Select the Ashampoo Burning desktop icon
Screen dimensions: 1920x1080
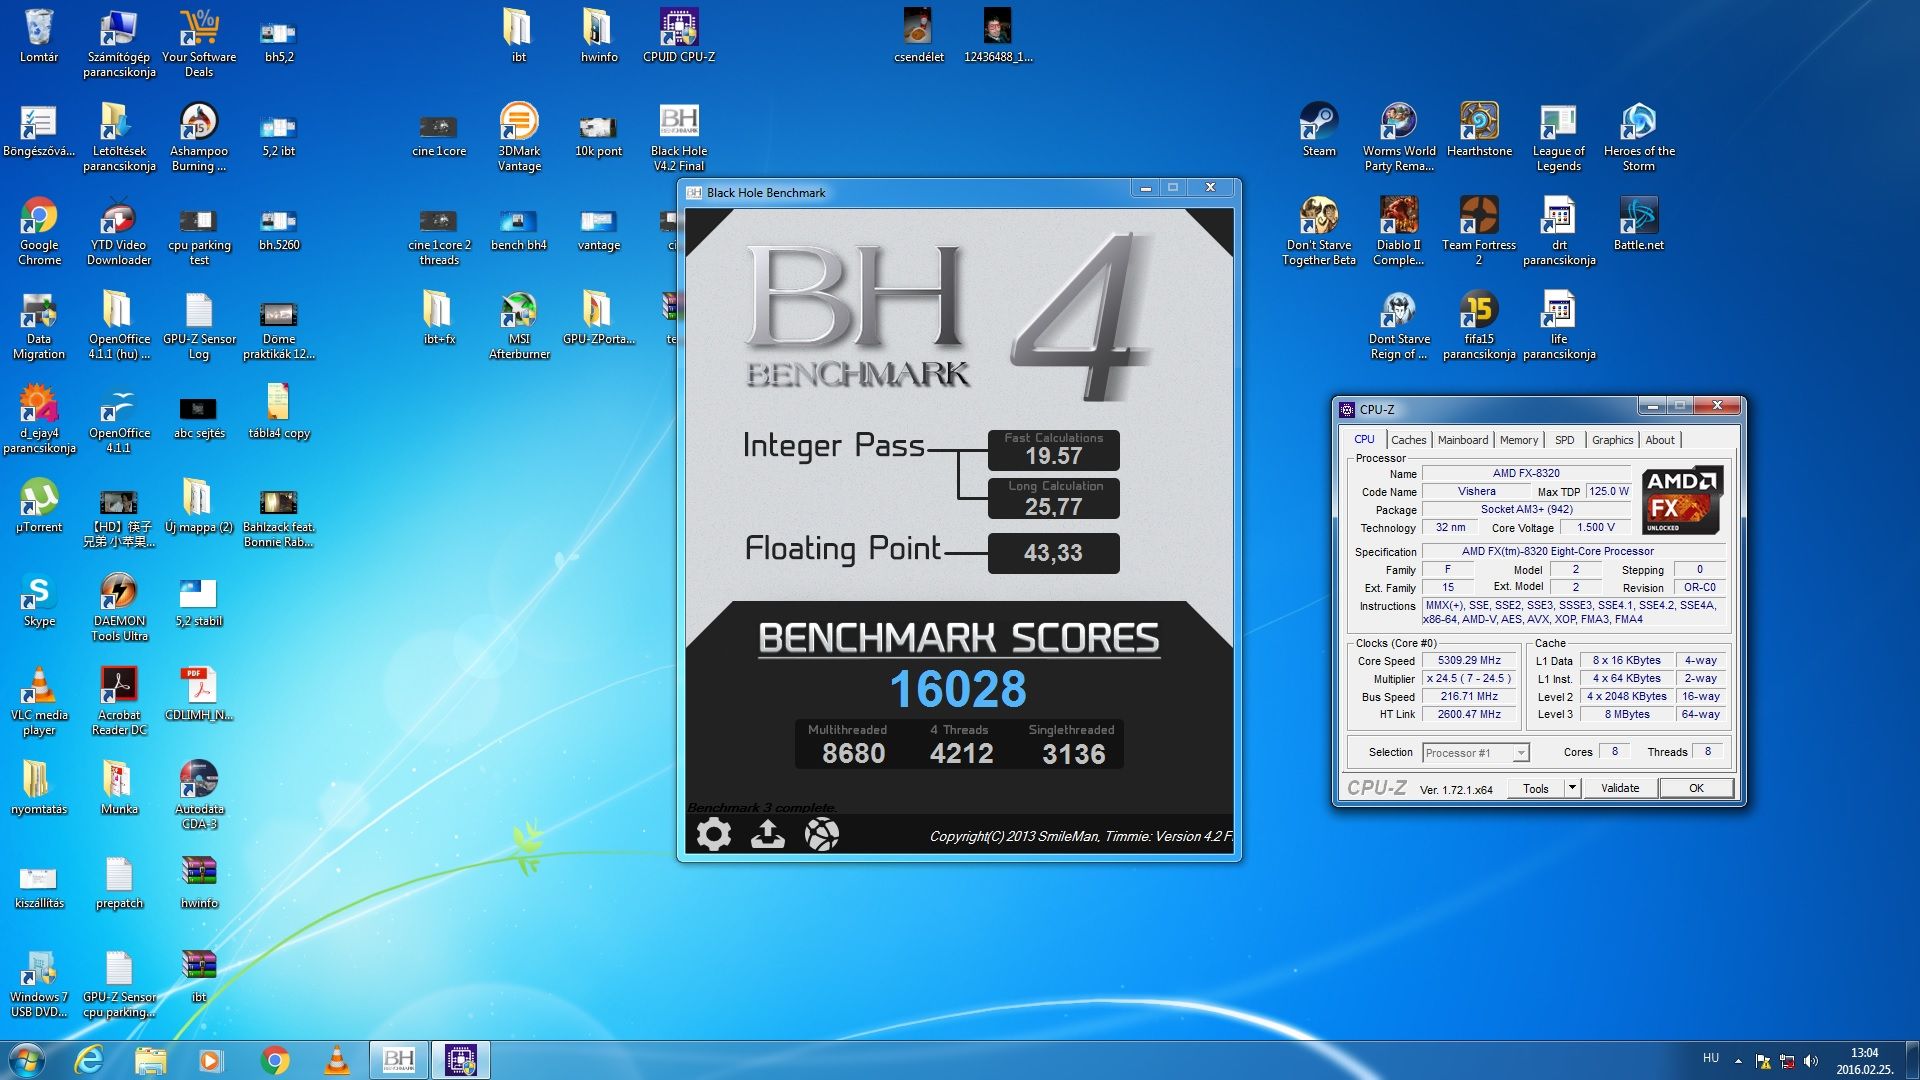(x=199, y=137)
